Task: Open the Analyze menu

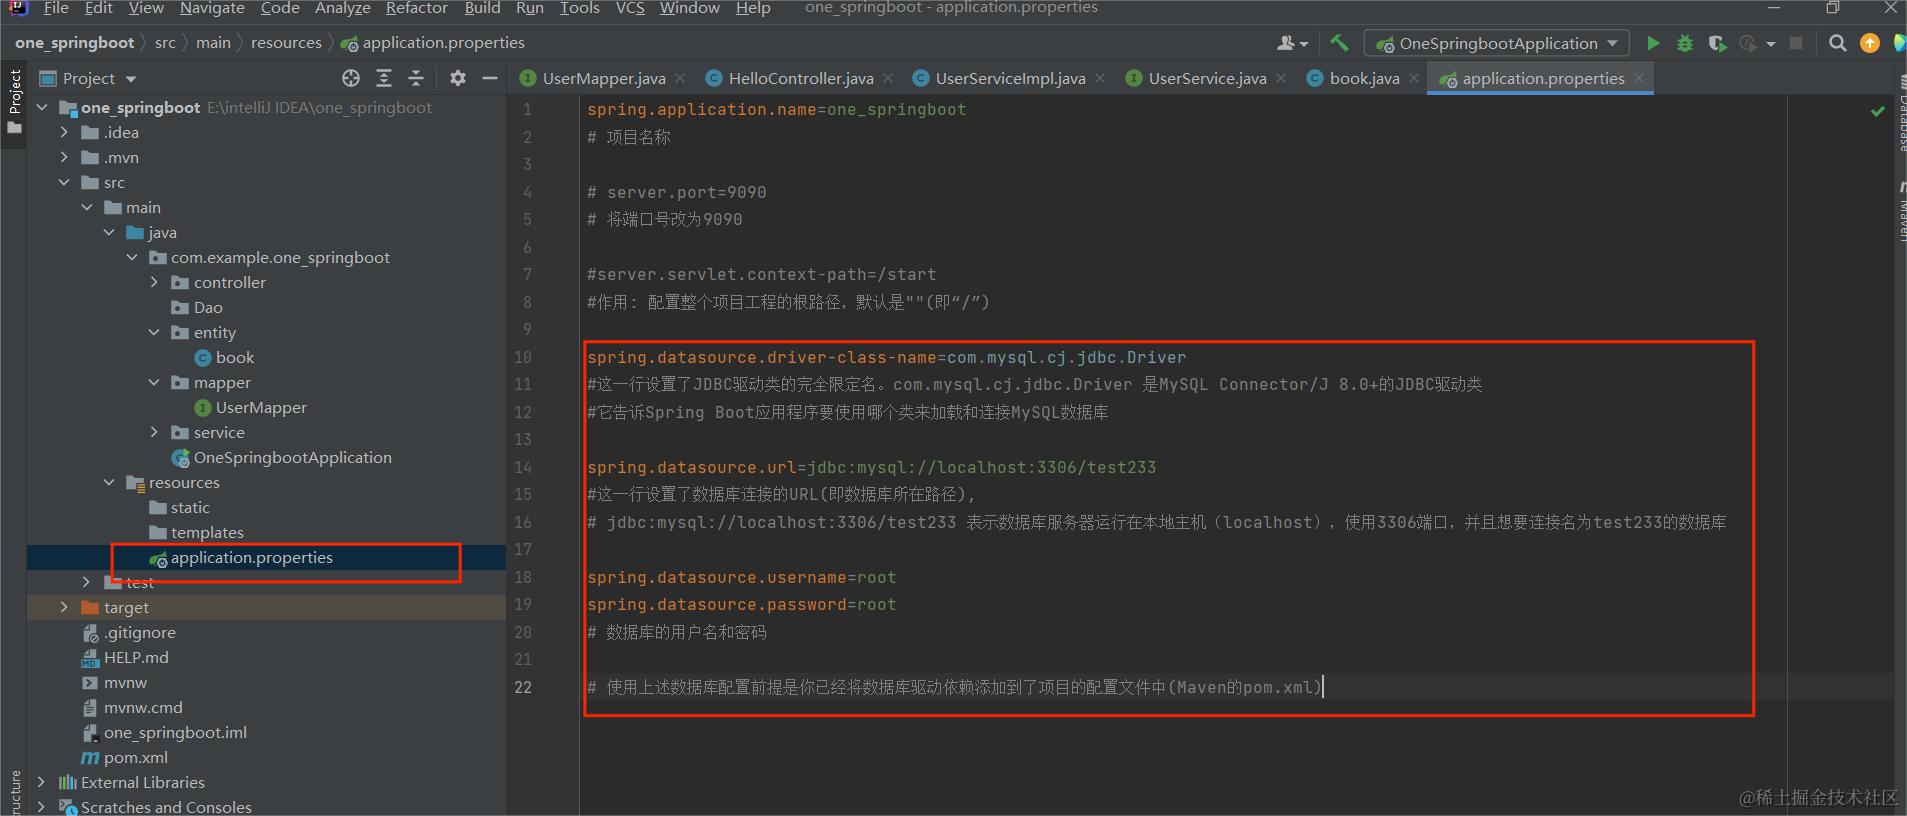Action: (343, 8)
